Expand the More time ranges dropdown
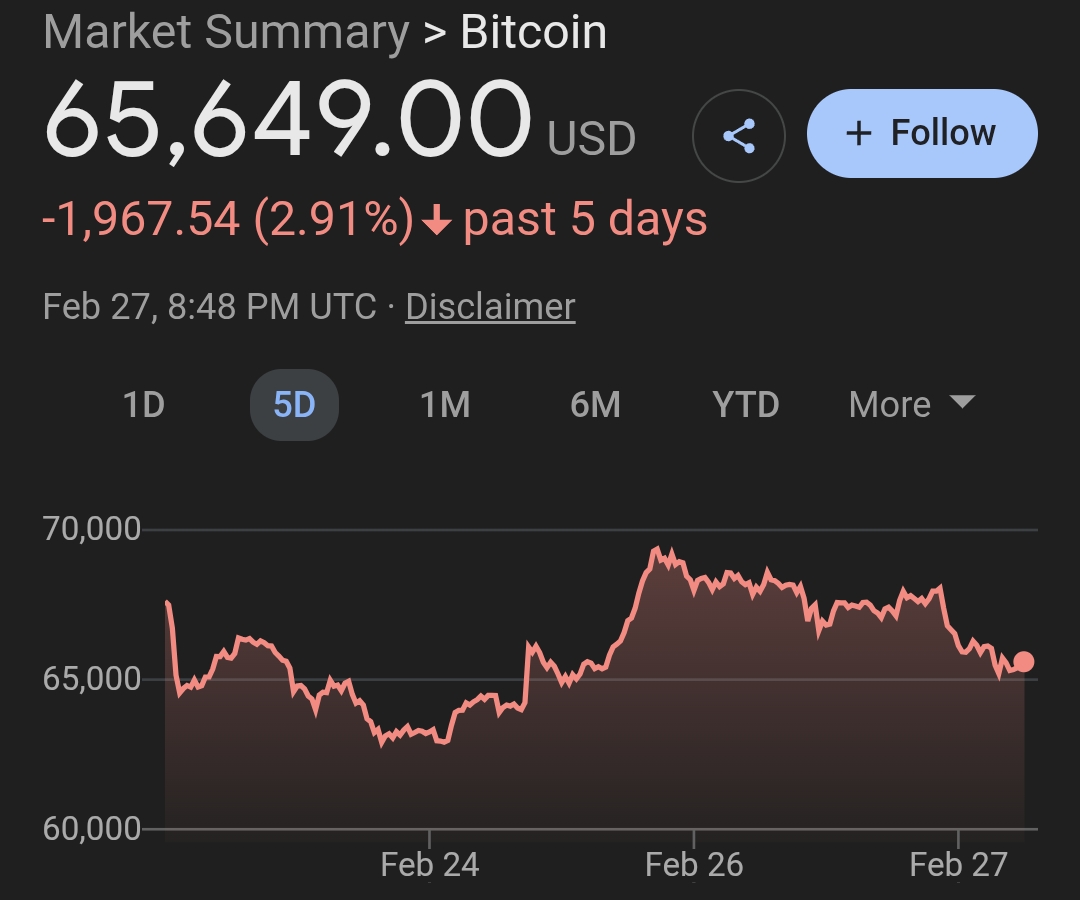Viewport: 1080px width, 900px height. pyautogui.click(x=910, y=405)
